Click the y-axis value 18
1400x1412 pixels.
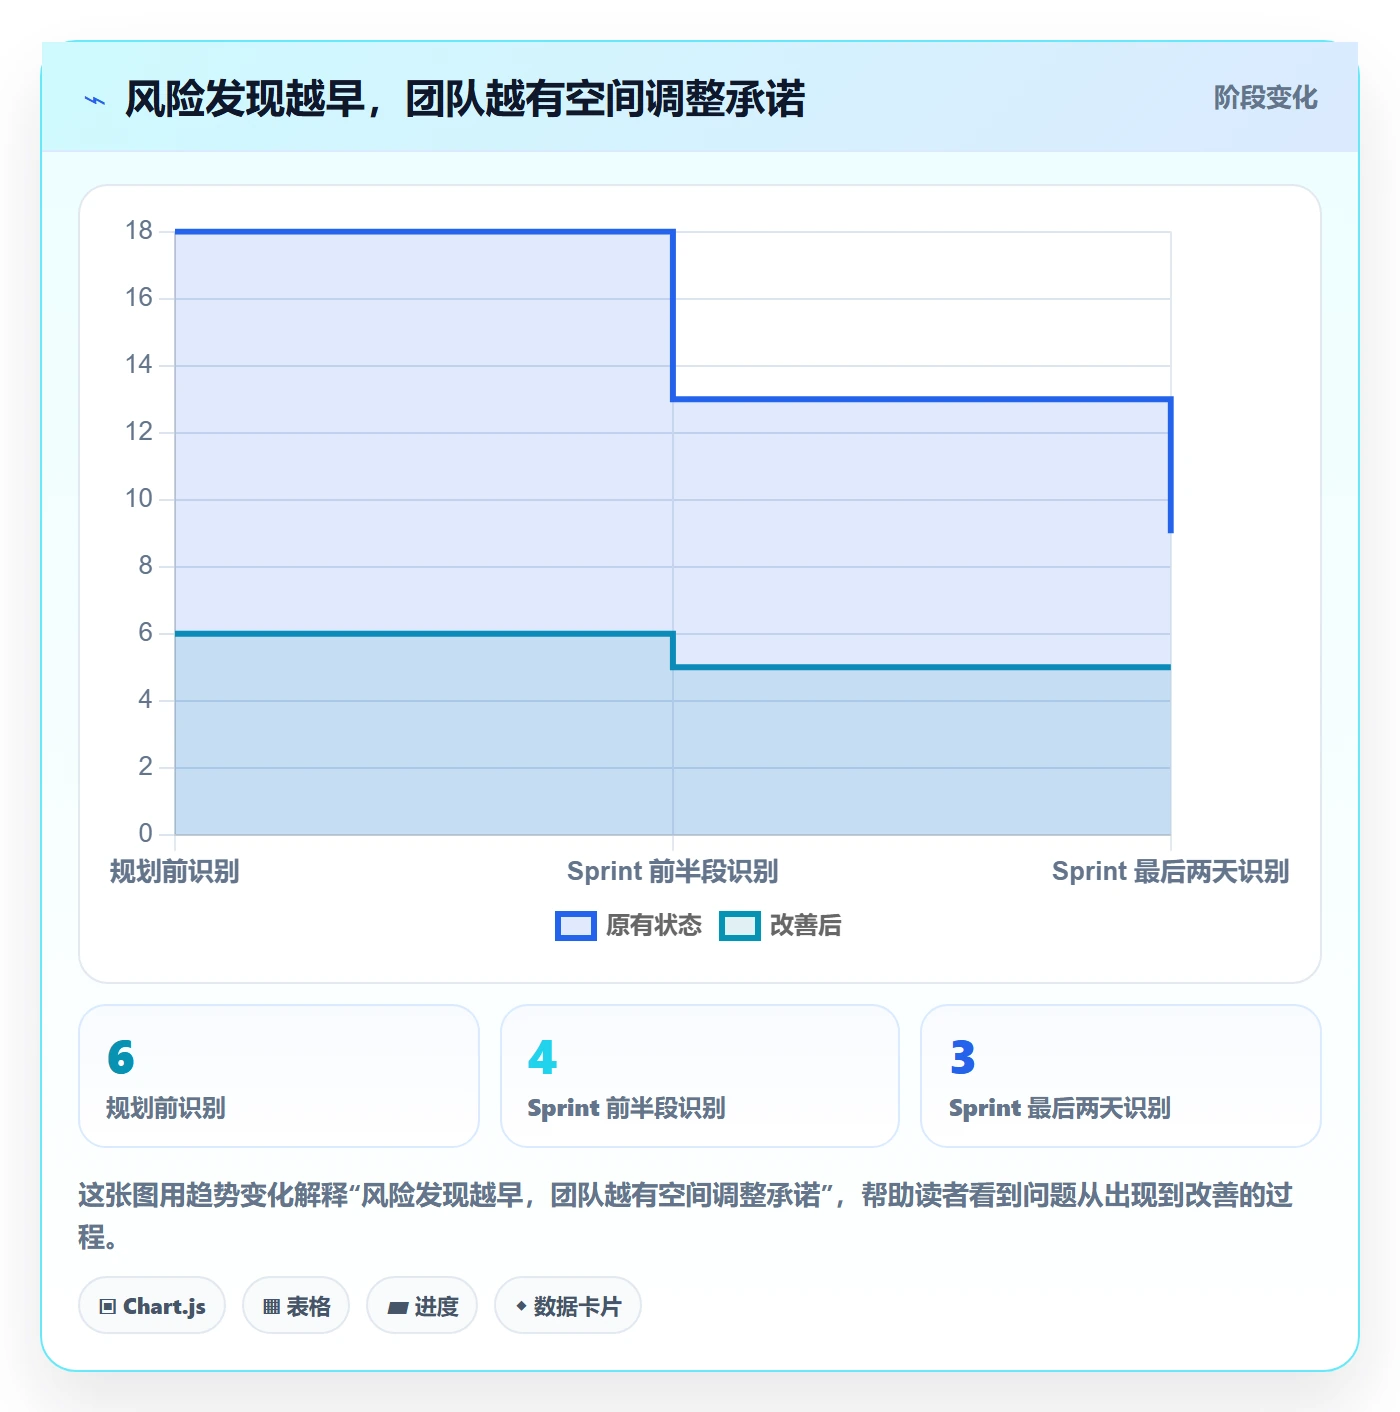pyautogui.click(x=139, y=231)
